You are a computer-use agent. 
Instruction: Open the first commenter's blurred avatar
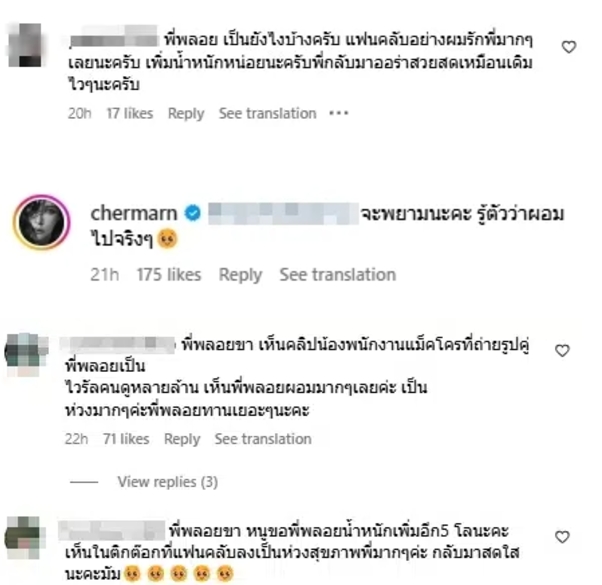[x=25, y=45]
